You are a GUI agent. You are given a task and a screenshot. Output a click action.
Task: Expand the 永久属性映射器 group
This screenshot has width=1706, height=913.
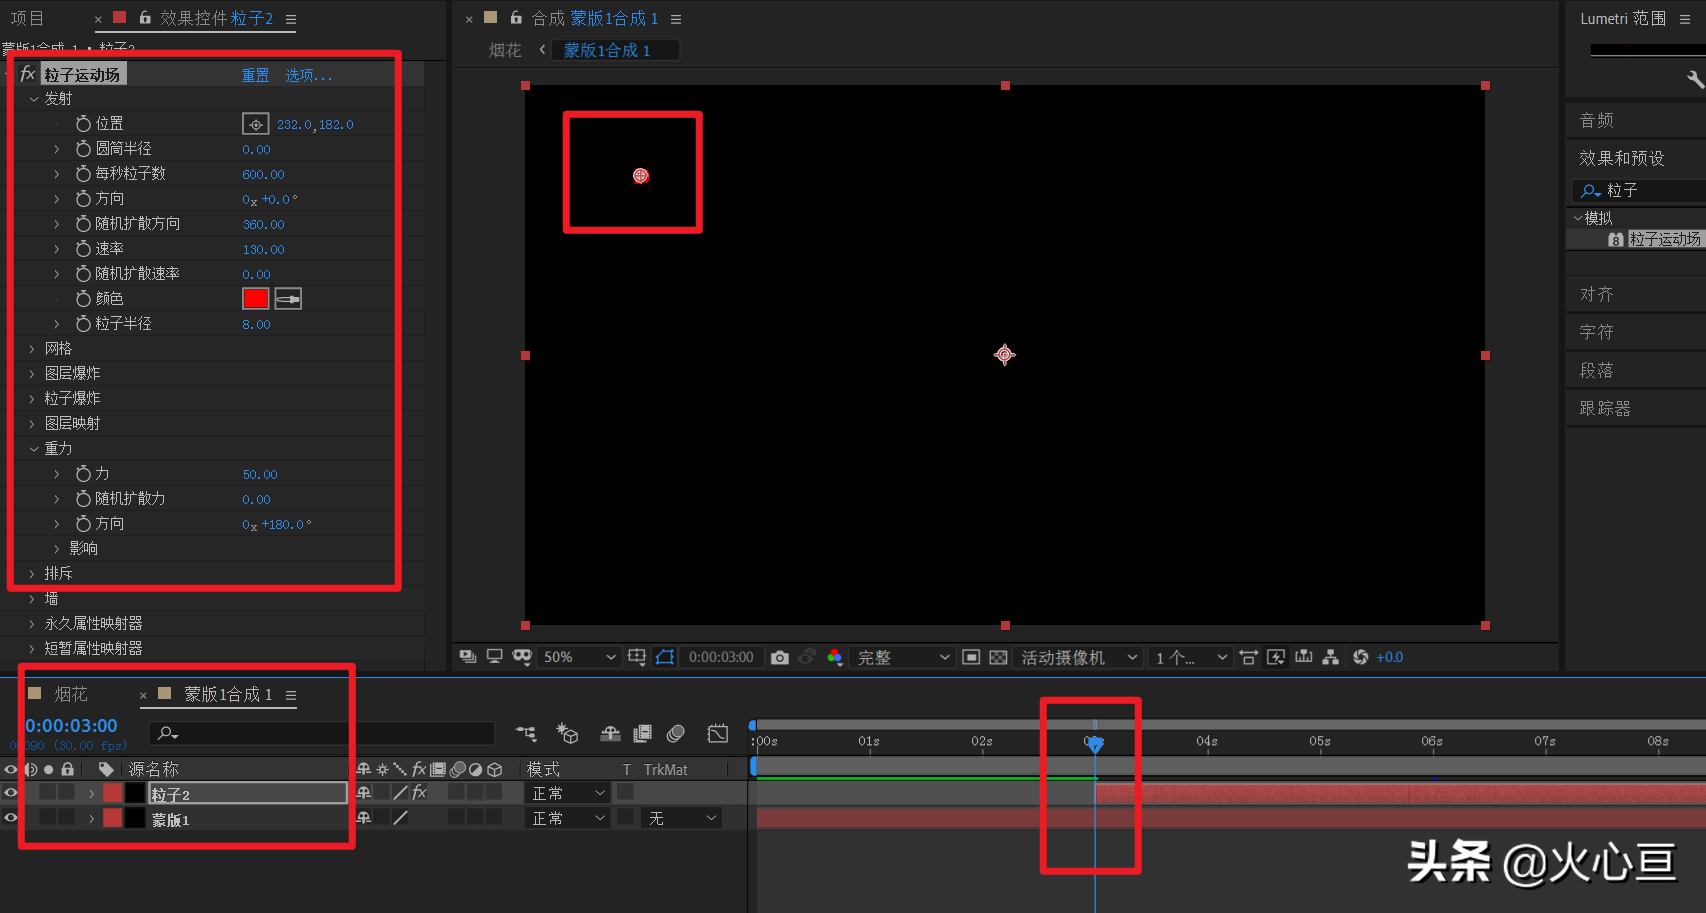[33, 624]
